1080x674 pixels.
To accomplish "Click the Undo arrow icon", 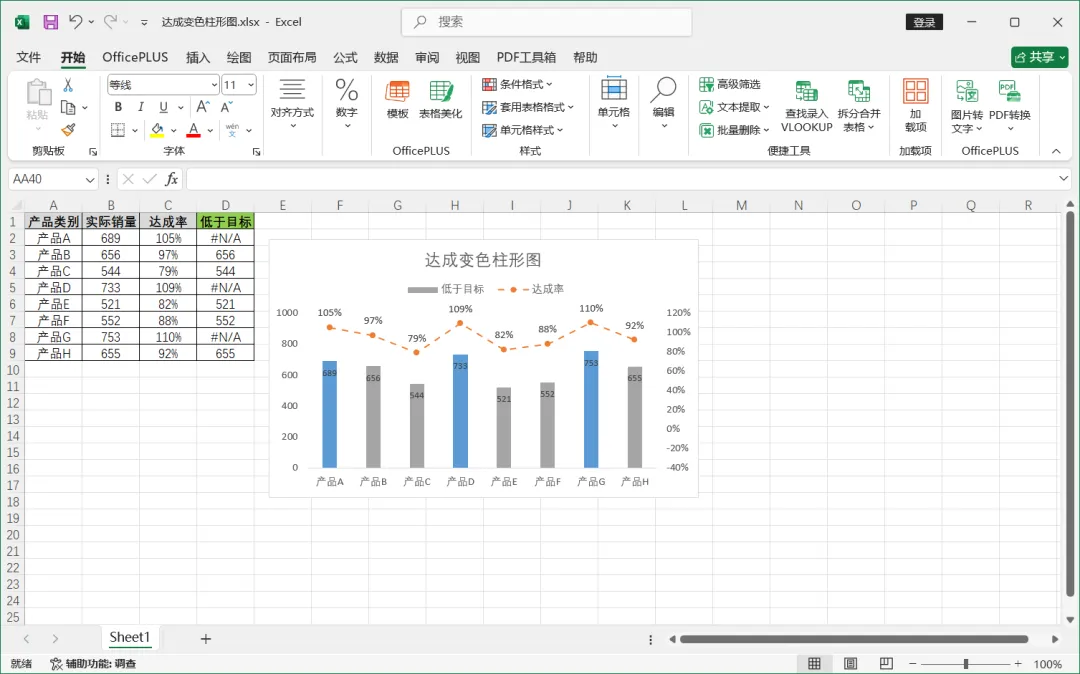I will tap(75, 22).
